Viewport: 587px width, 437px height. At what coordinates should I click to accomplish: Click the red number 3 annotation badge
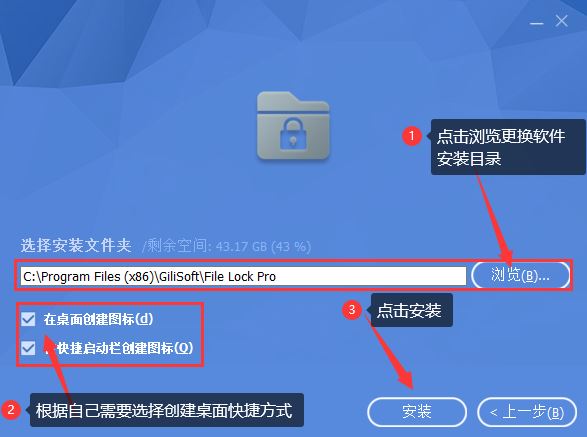[352, 310]
